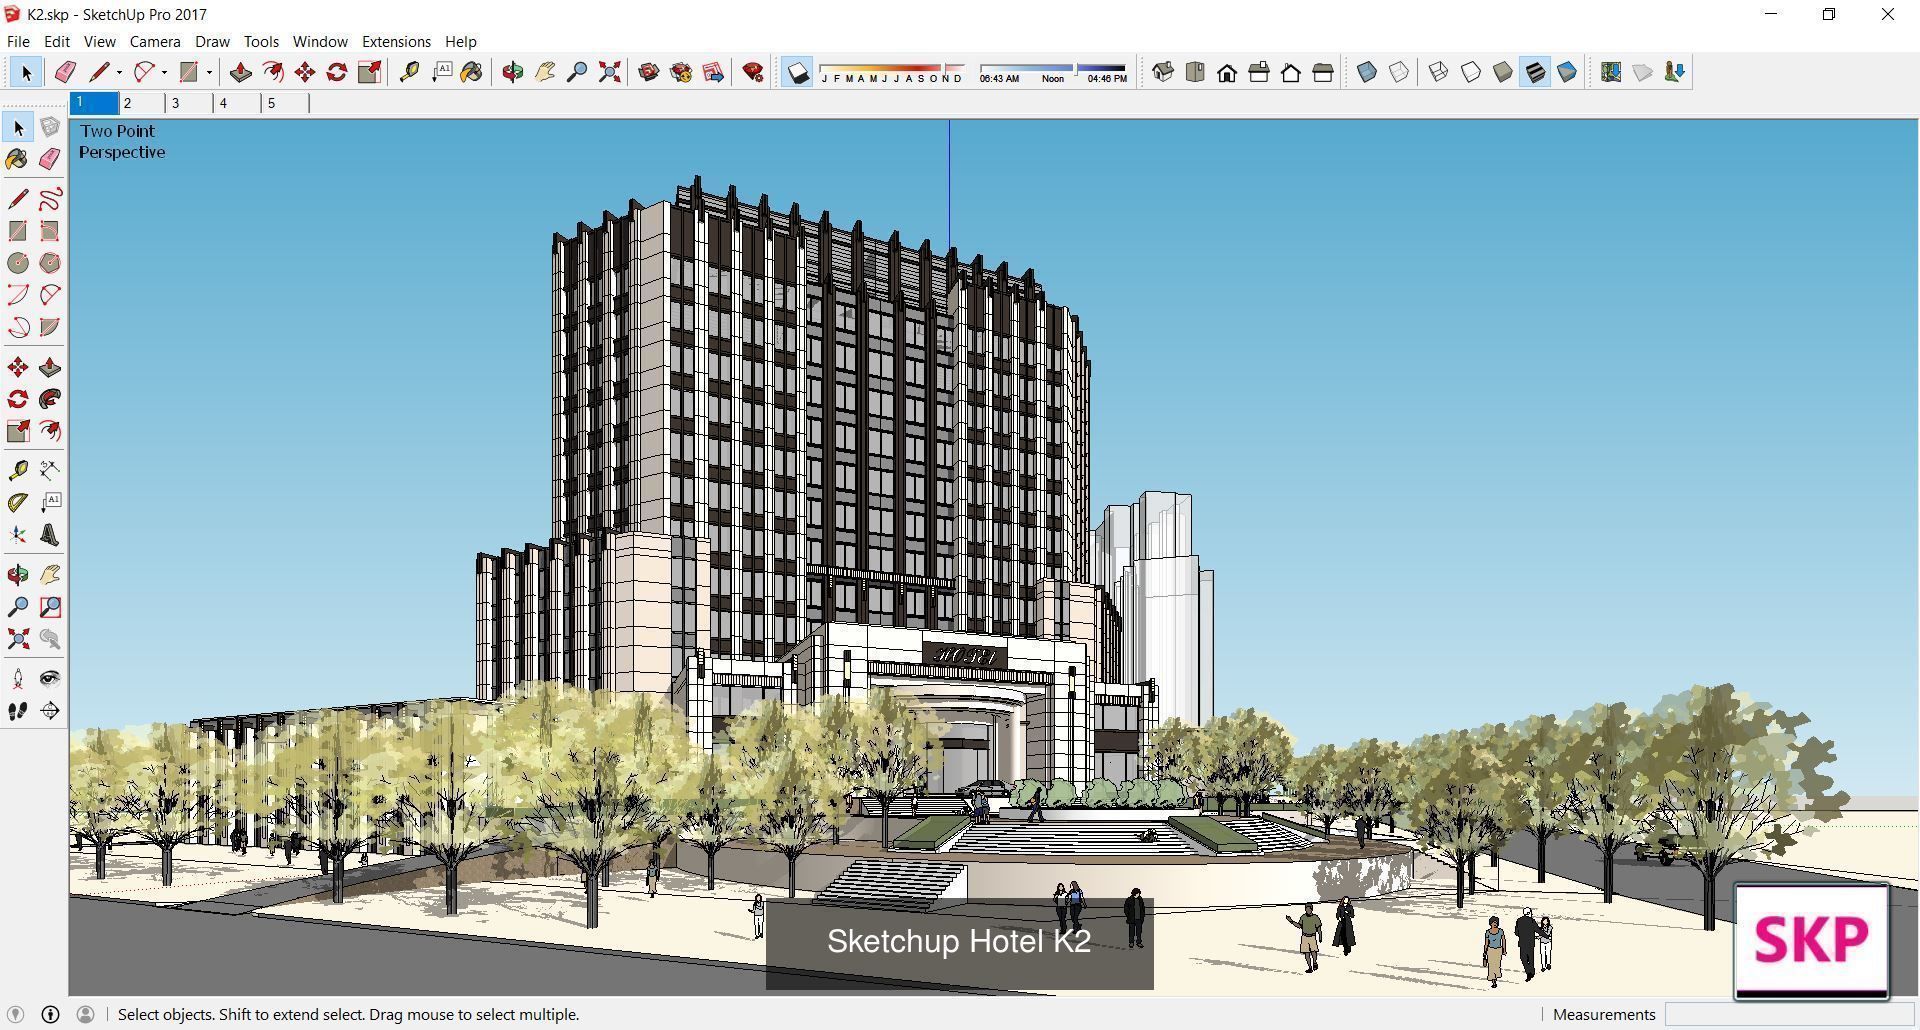Activate the Eraser tool
Screen dimensions: 1920x1030
tap(66, 72)
